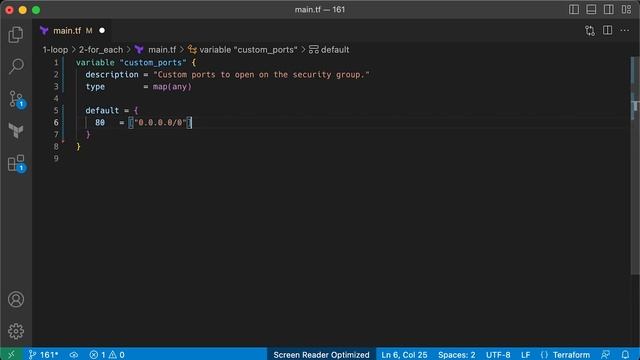
Task: Click Screen Reader Optimized status item
Action: 321,354
